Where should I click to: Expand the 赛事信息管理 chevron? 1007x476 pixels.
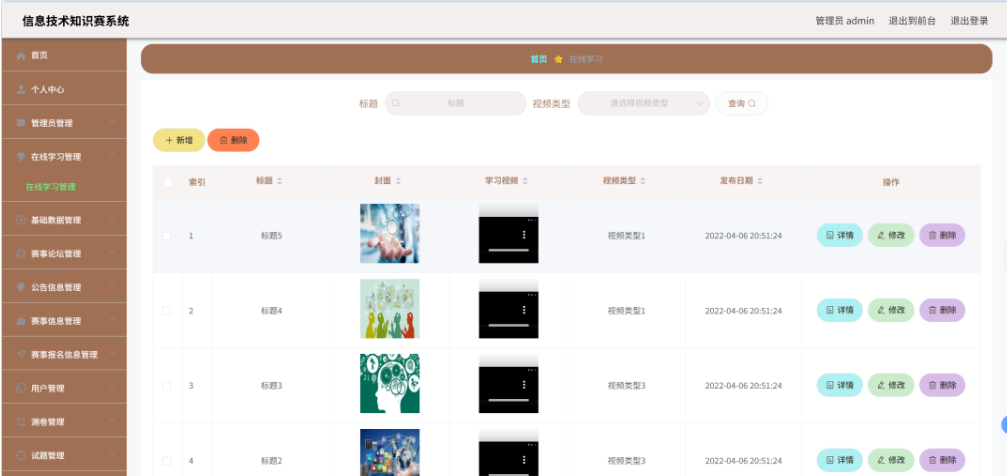112,320
